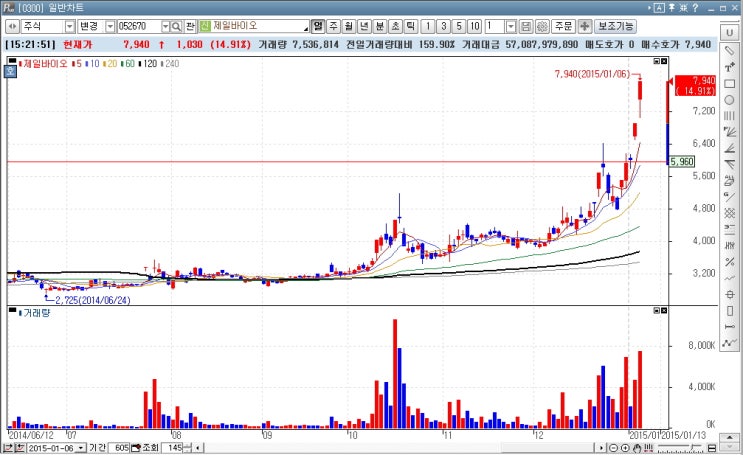Click the help question mark in title bar
The height and width of the screenshot is (455, 743).
pos(695,8)
